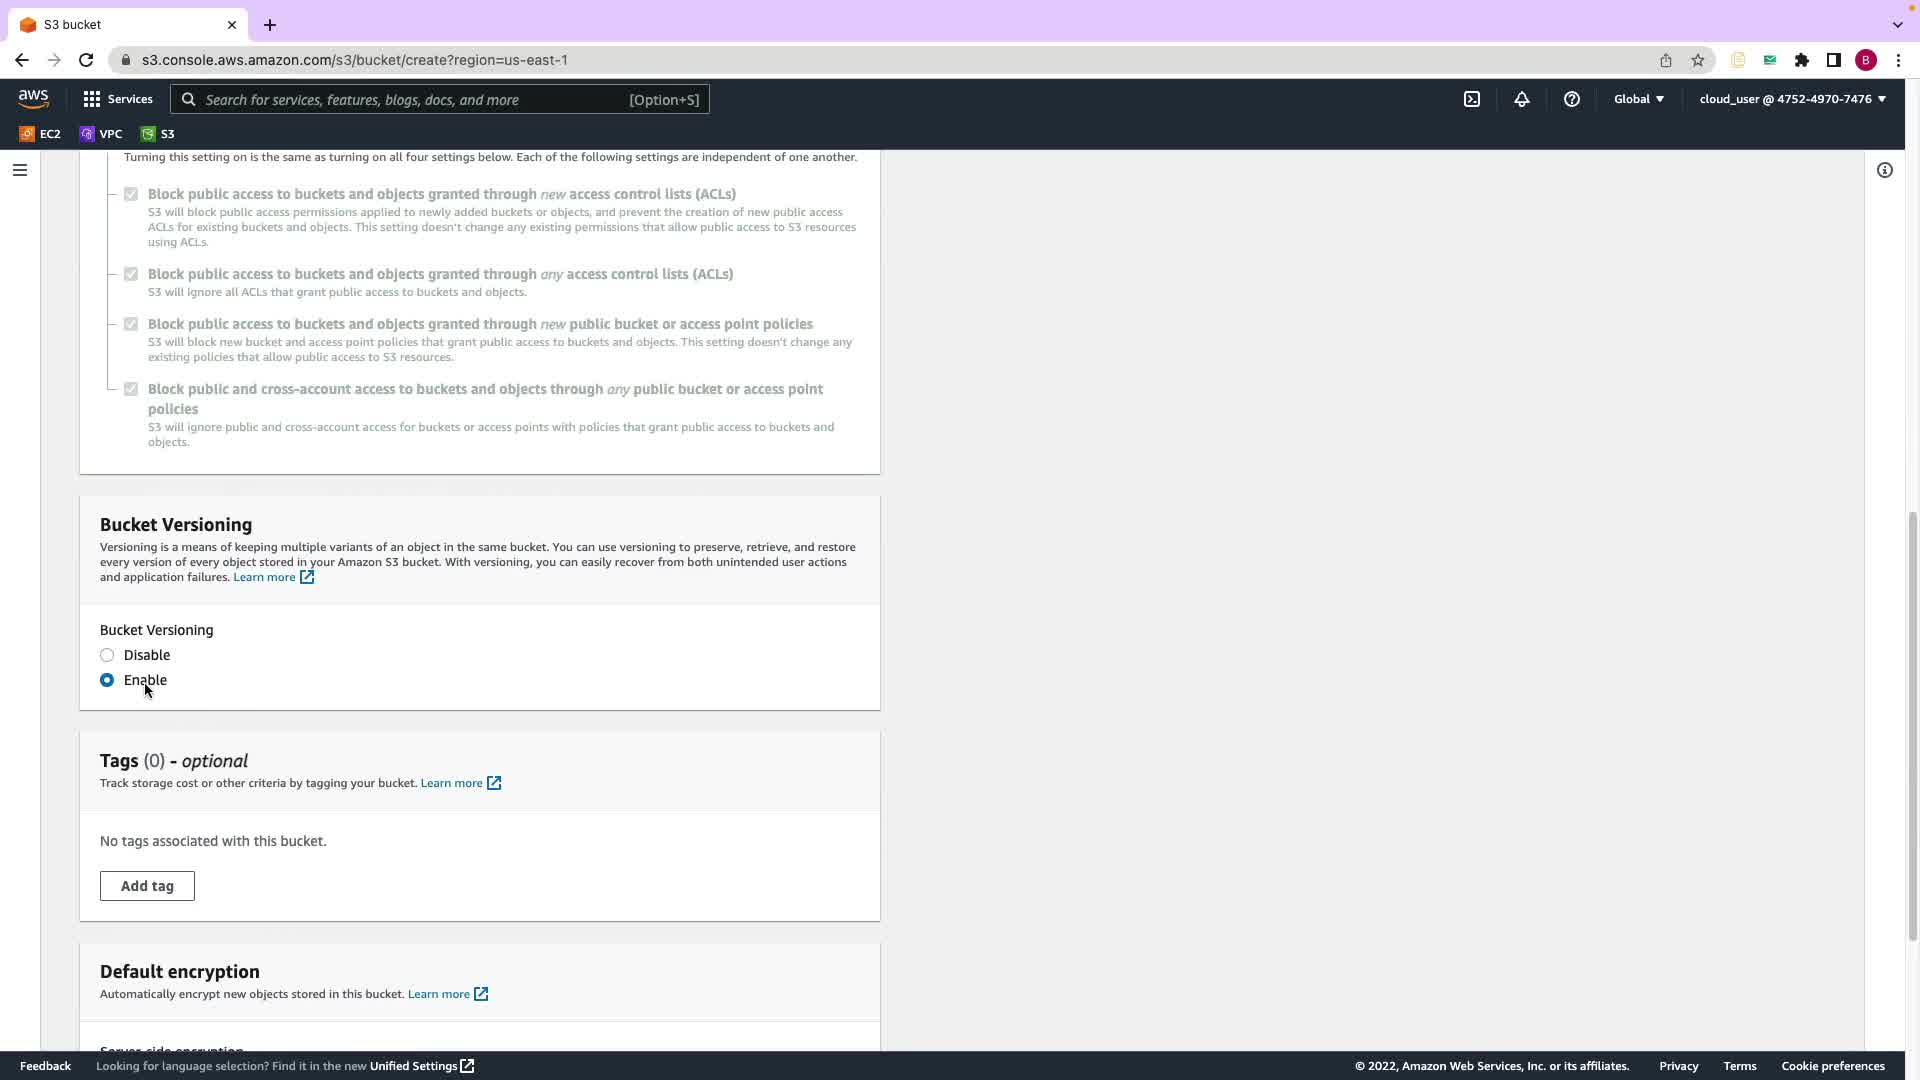
Task: Open VPC shortcut in favorites bar
Action: (x=101, y=134)
